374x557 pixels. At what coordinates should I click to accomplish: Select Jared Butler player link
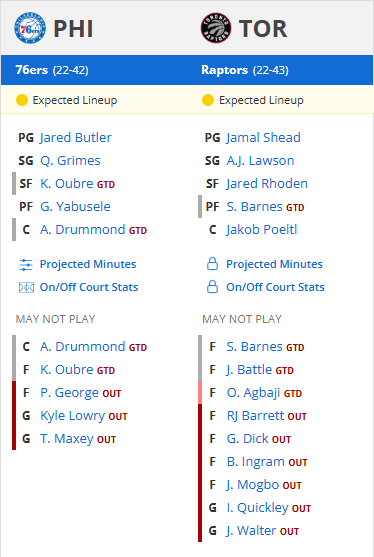coord(76,137)
